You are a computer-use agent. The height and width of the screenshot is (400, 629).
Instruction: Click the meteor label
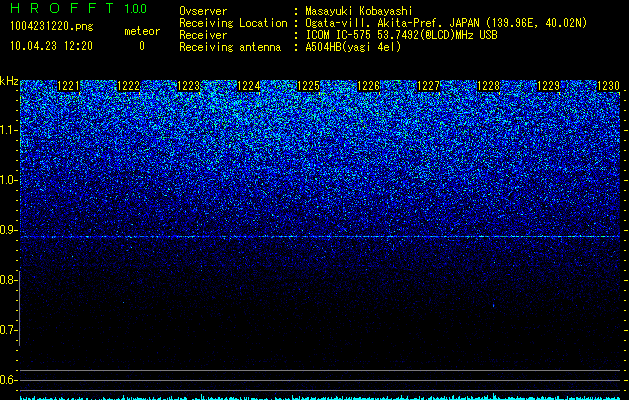tap(142, 31)
